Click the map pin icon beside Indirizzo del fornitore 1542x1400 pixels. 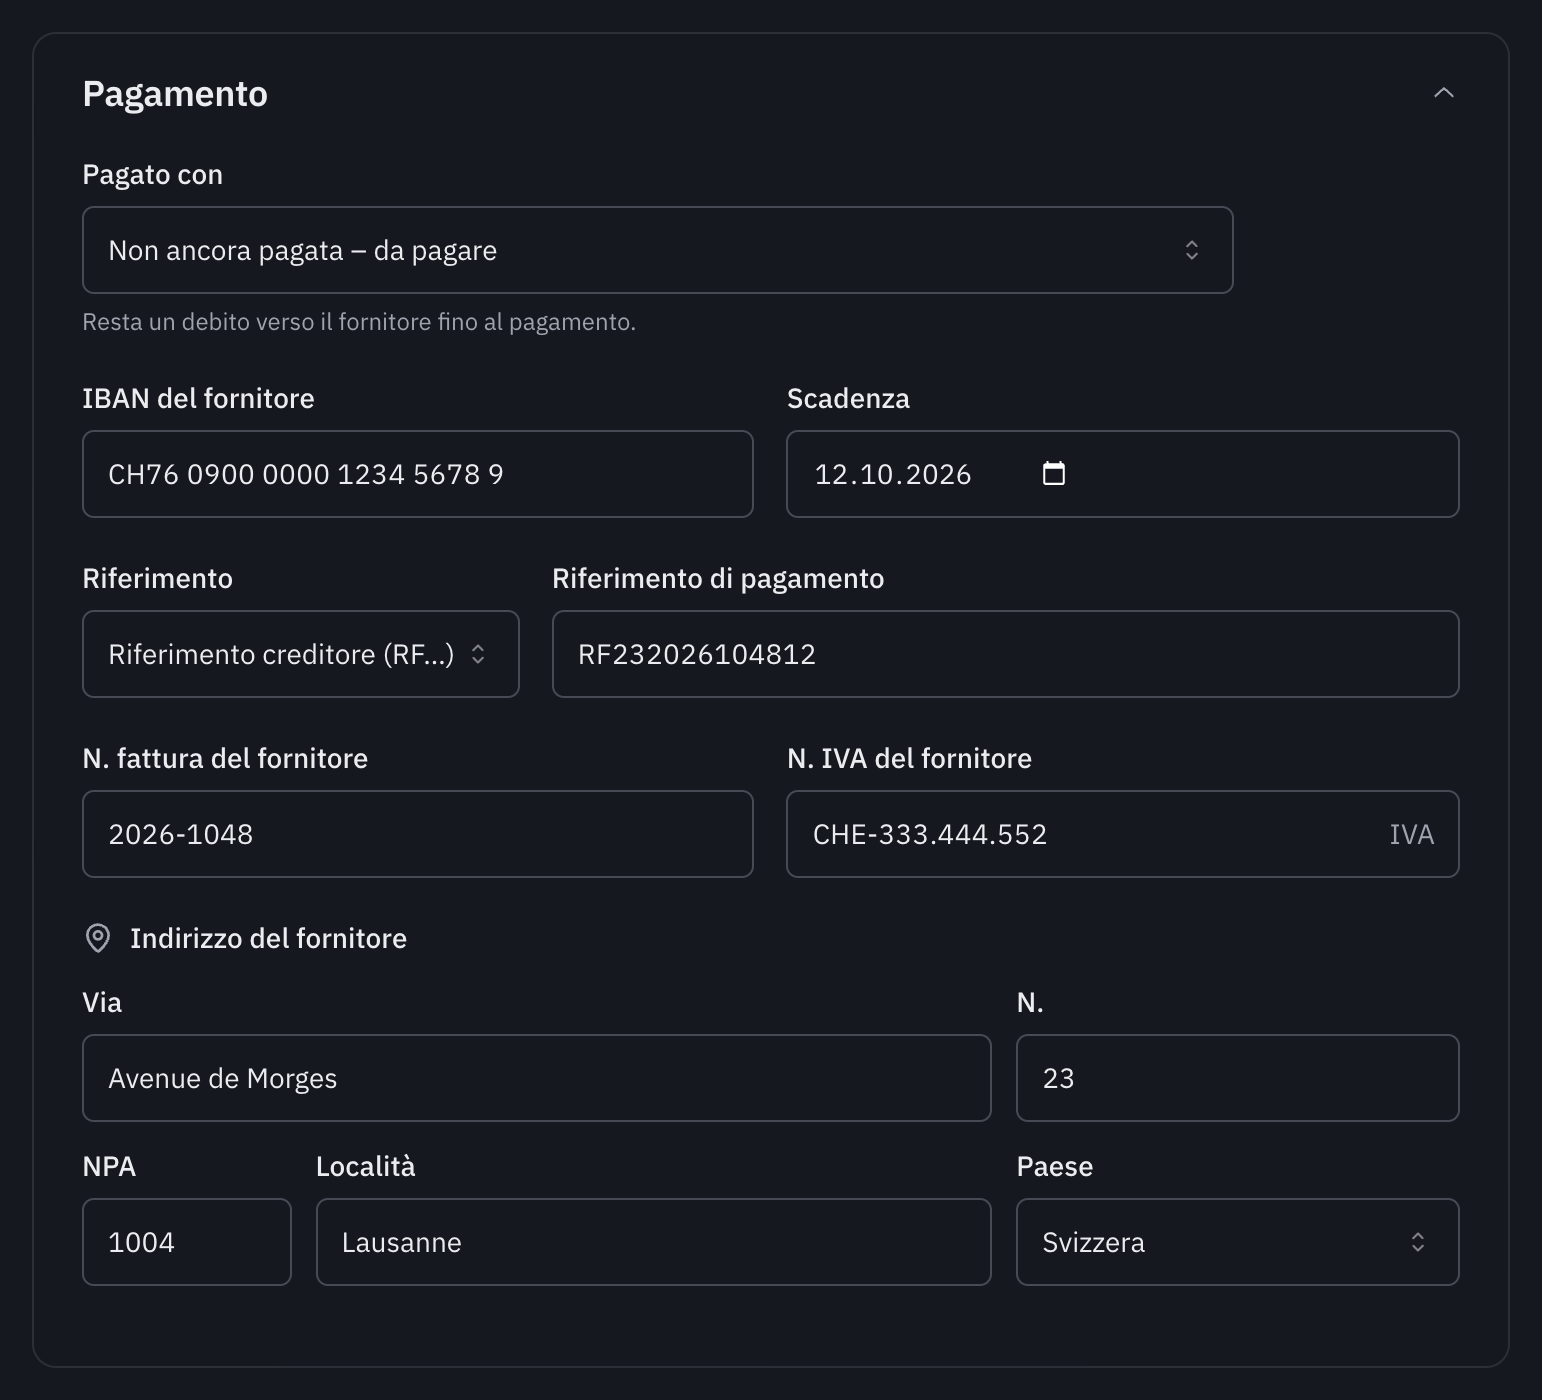tap(98, 938)
